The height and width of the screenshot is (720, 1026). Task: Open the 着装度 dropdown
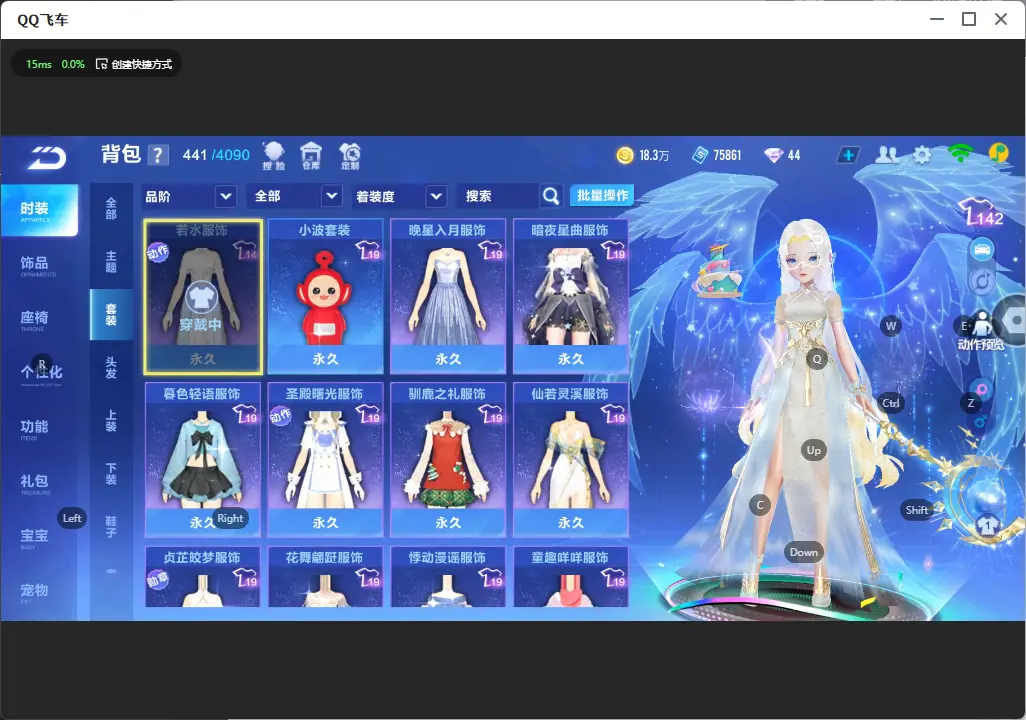tap(399, 196)
